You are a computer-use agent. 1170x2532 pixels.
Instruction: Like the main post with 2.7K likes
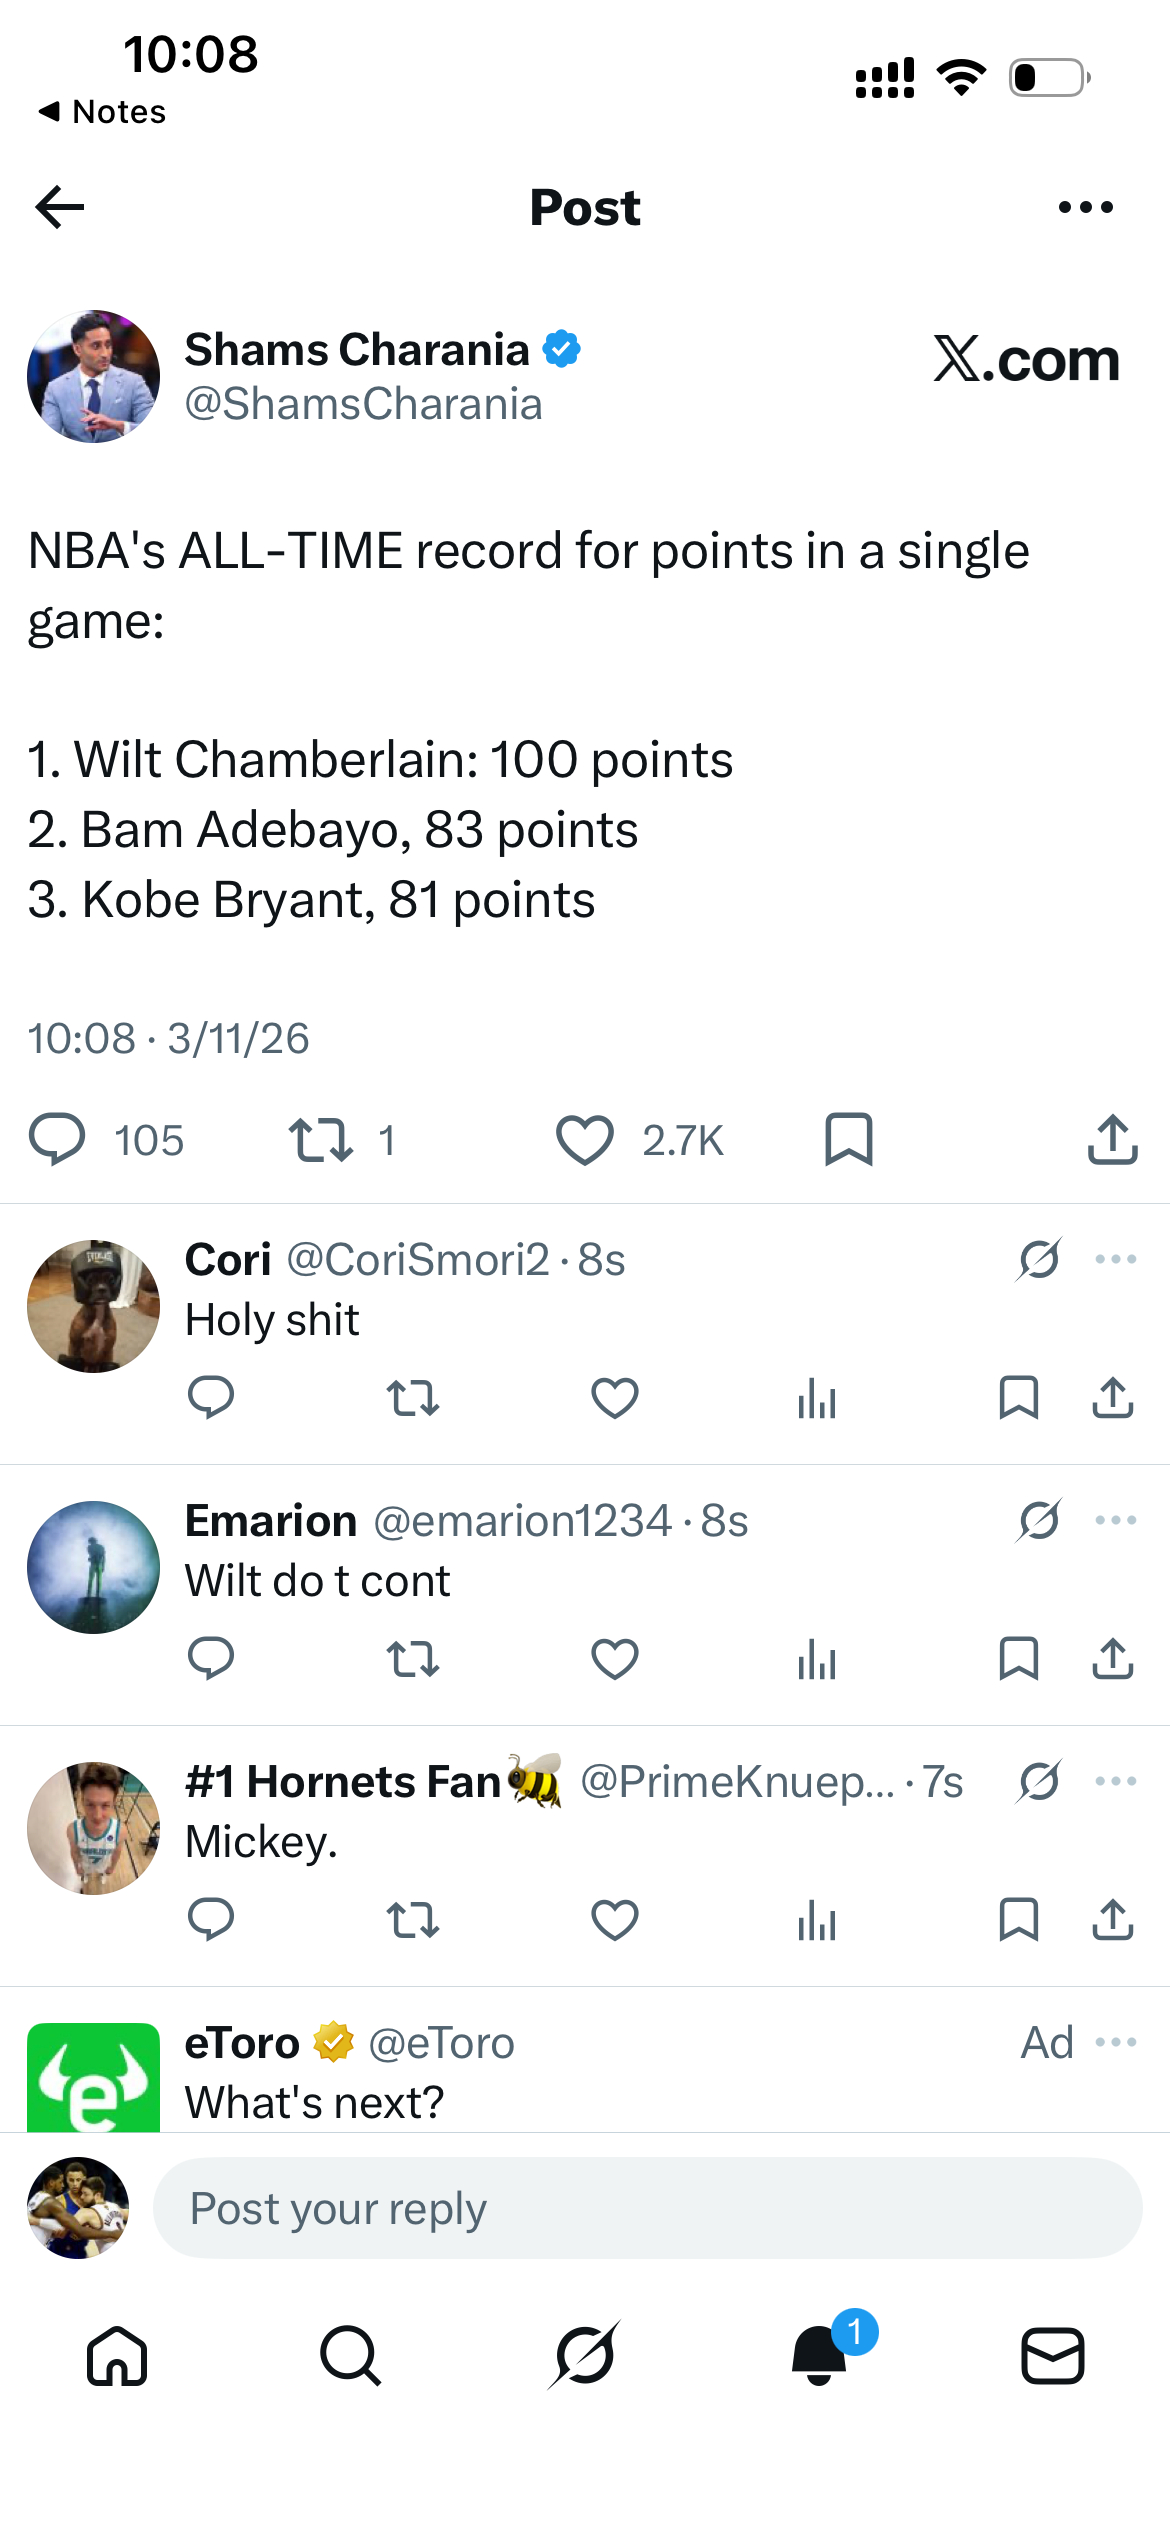coord(585,1140)
